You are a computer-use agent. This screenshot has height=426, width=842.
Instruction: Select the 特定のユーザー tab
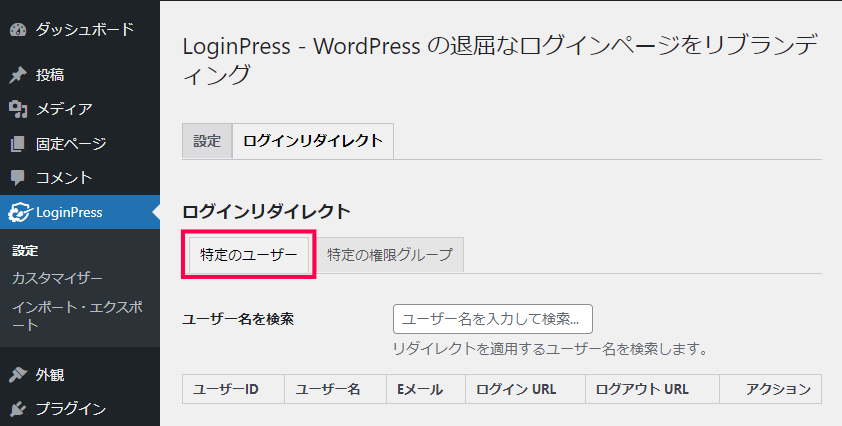tap(249, 255)
